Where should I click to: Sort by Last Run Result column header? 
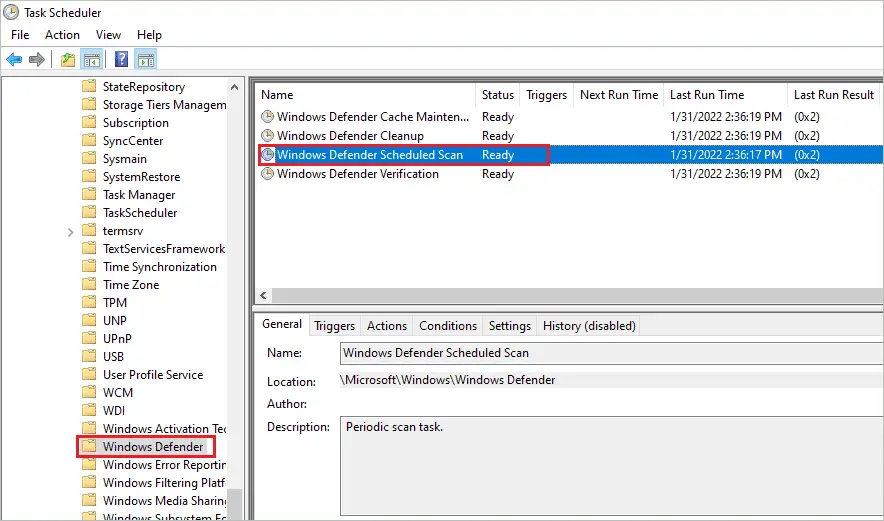tap(836, 95)
